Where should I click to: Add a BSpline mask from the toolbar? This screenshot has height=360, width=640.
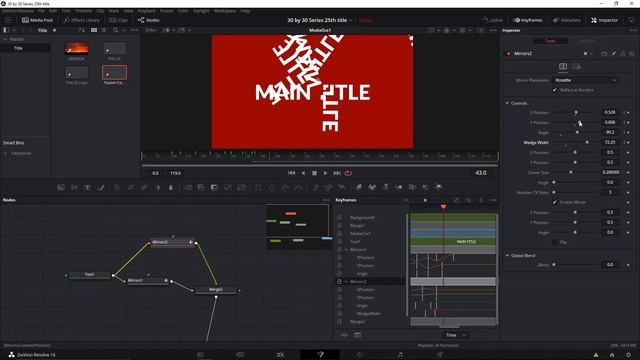299,187
